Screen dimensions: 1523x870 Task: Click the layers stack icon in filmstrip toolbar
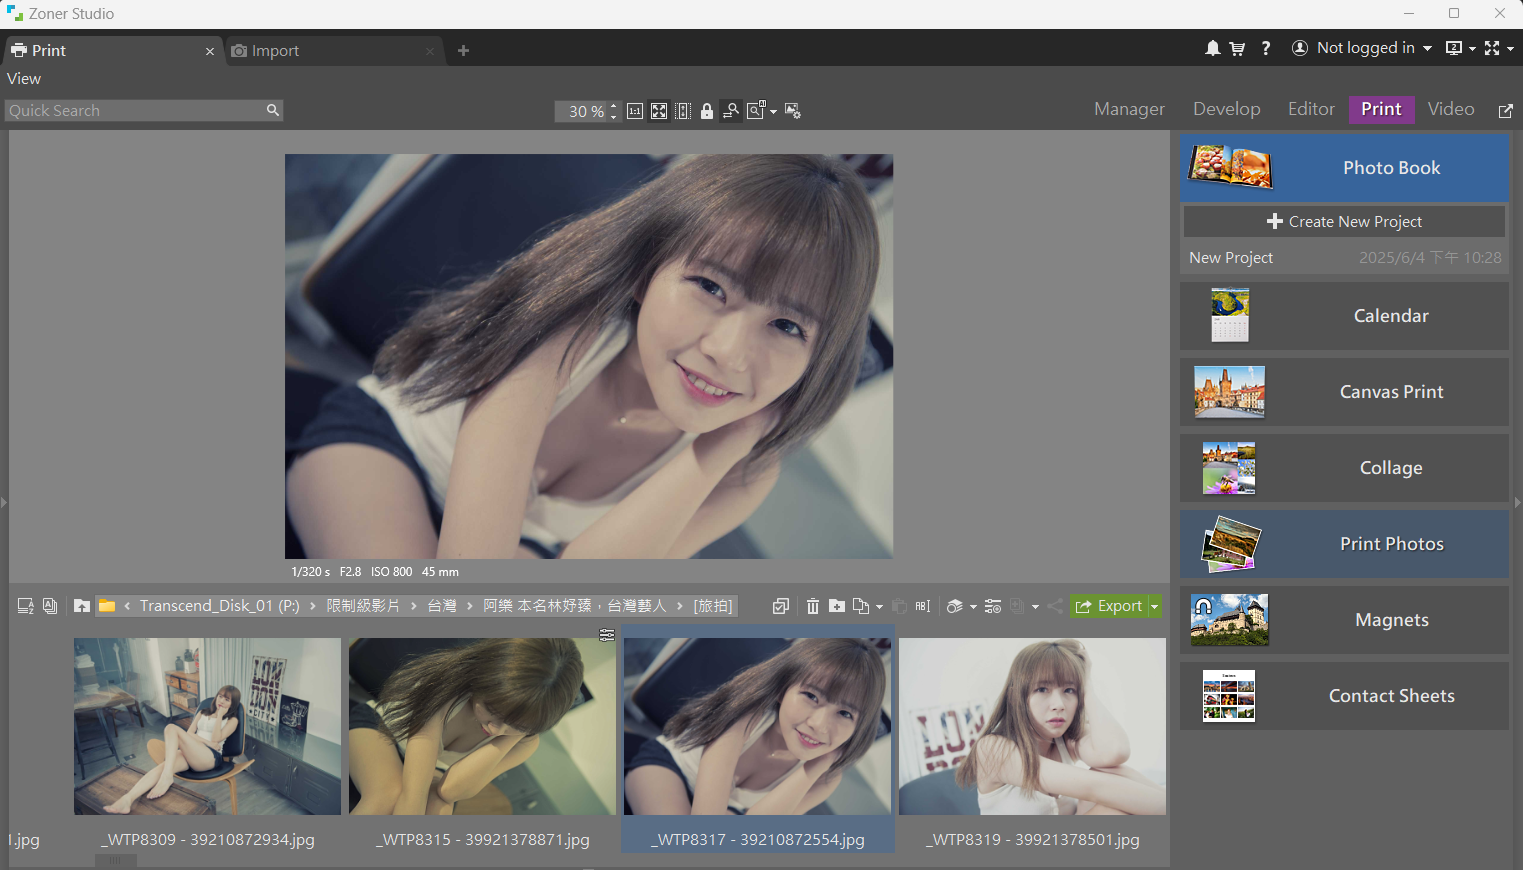coord(955,606)
